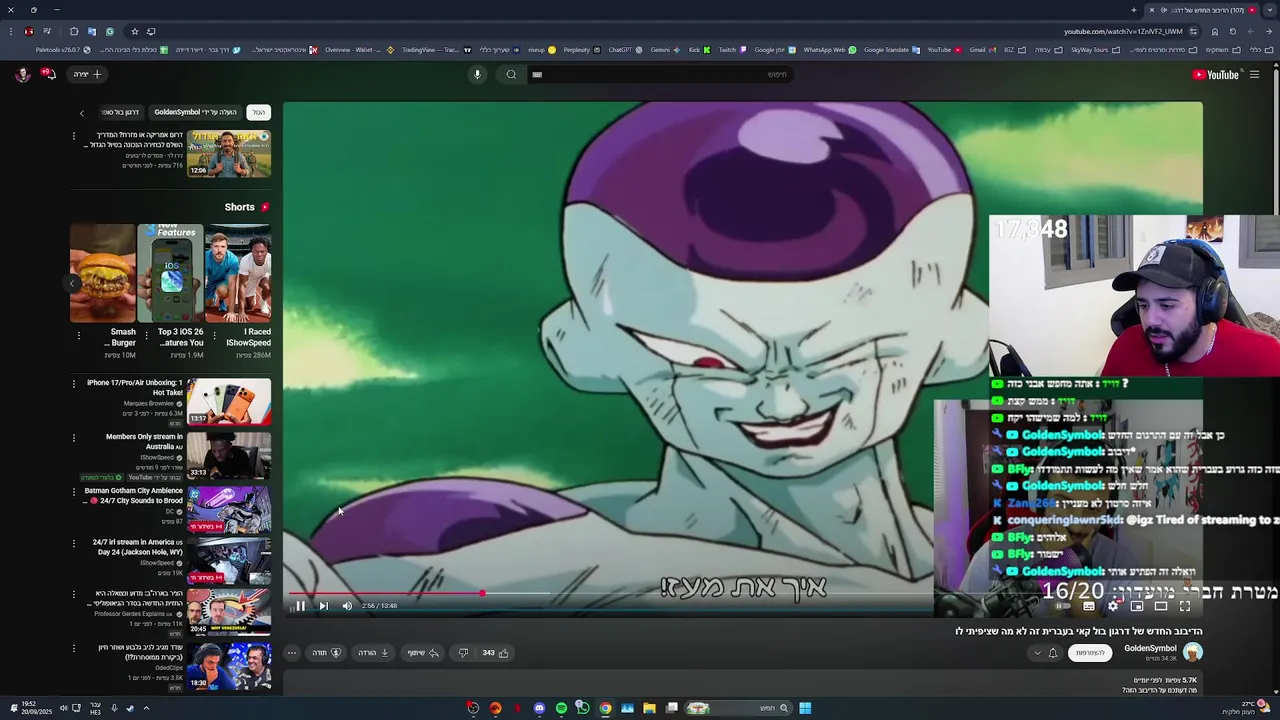Open File Explorer from the taskbar
The height and width of the screenshot is (720, 1280).
(649, 708)
